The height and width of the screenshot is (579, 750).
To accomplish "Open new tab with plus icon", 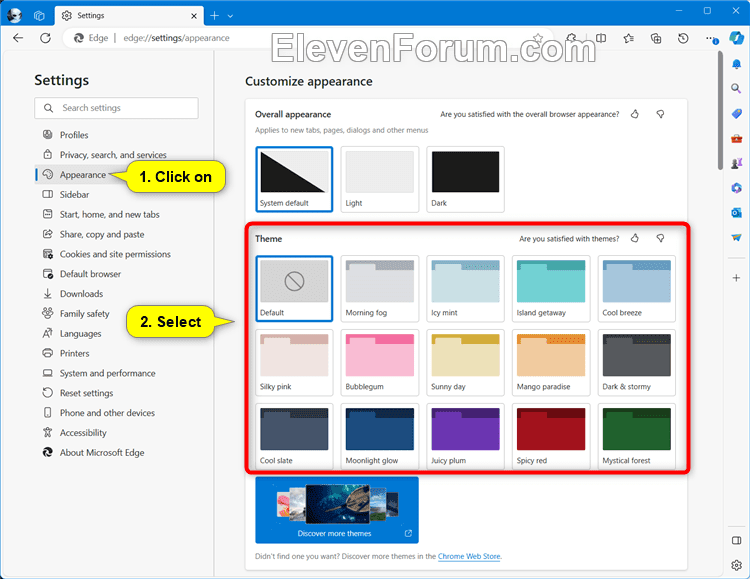I will [214, 16].
